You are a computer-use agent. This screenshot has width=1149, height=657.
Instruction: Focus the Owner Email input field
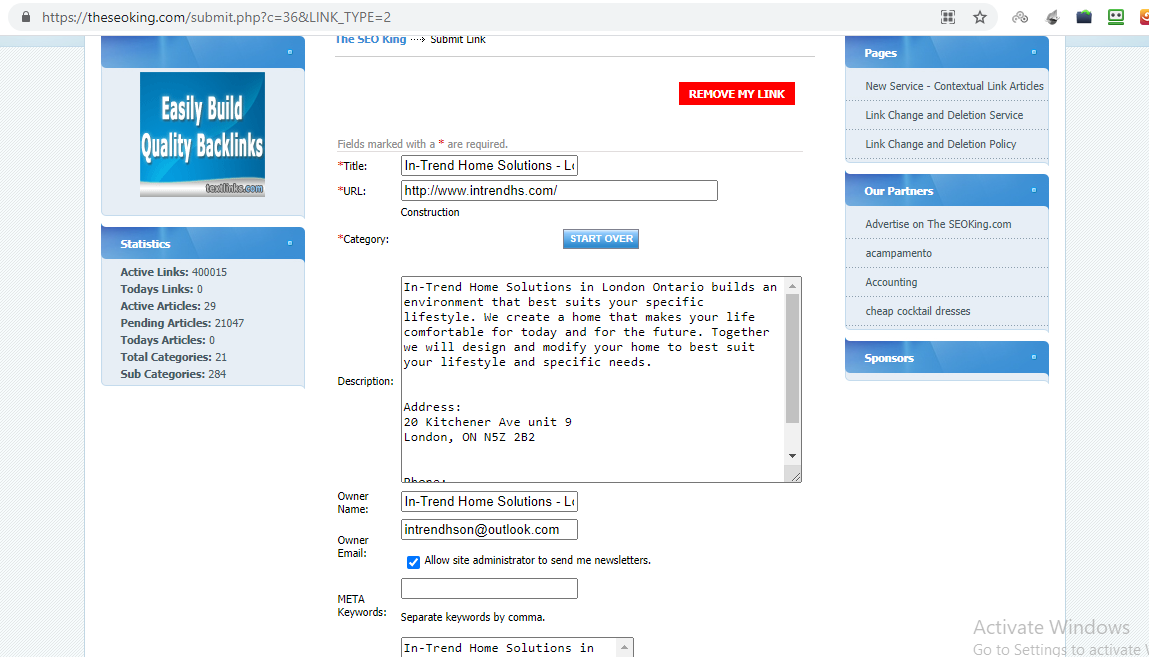point(489,530)
